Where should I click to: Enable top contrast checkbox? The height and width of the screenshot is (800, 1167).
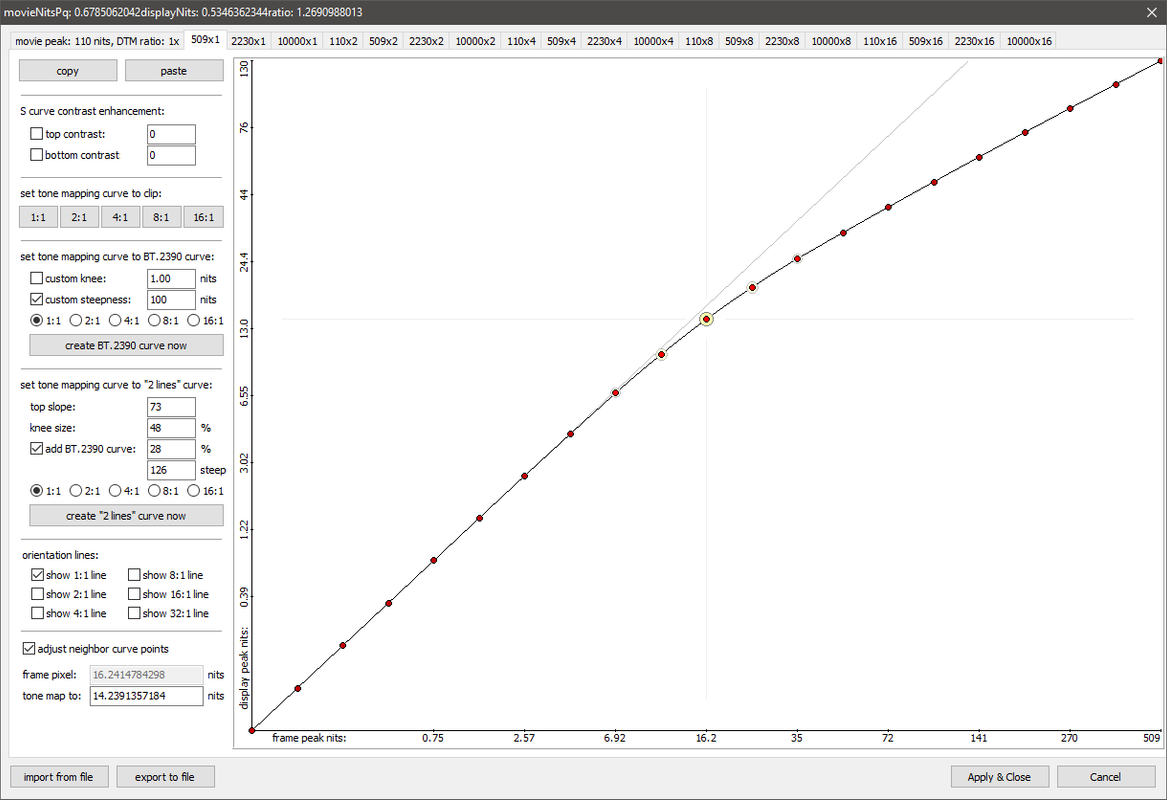click(x=36, y=134)
